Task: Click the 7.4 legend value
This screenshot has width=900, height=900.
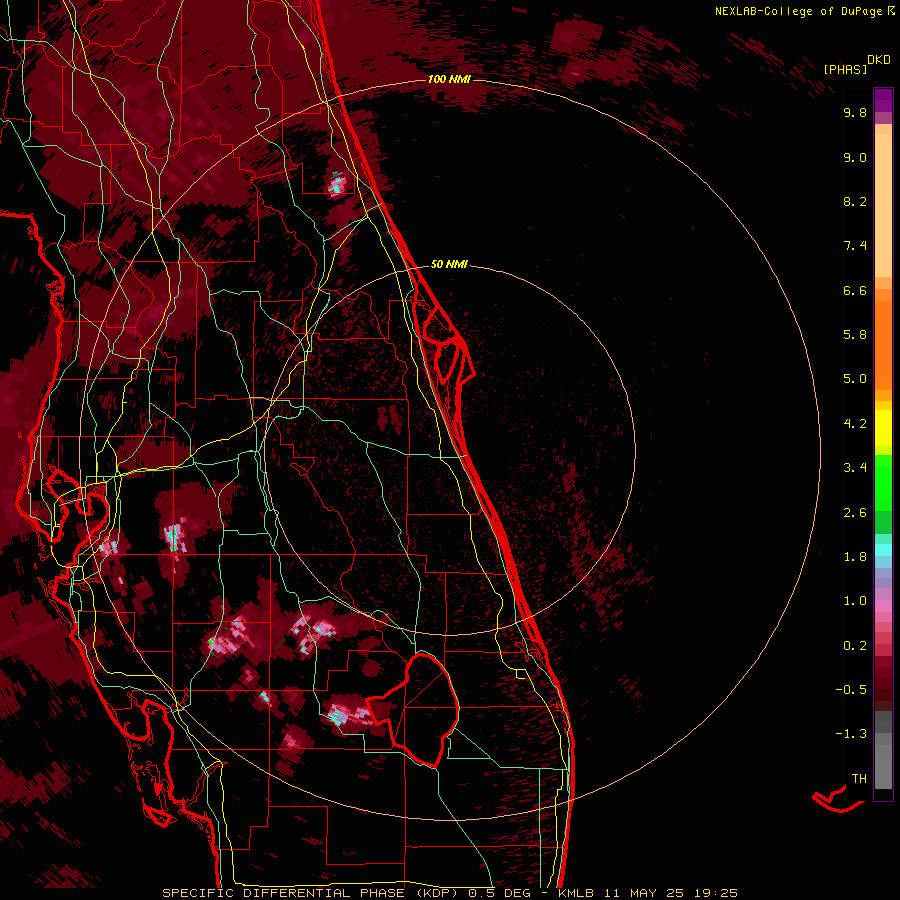Action: (x=855, y=246)
